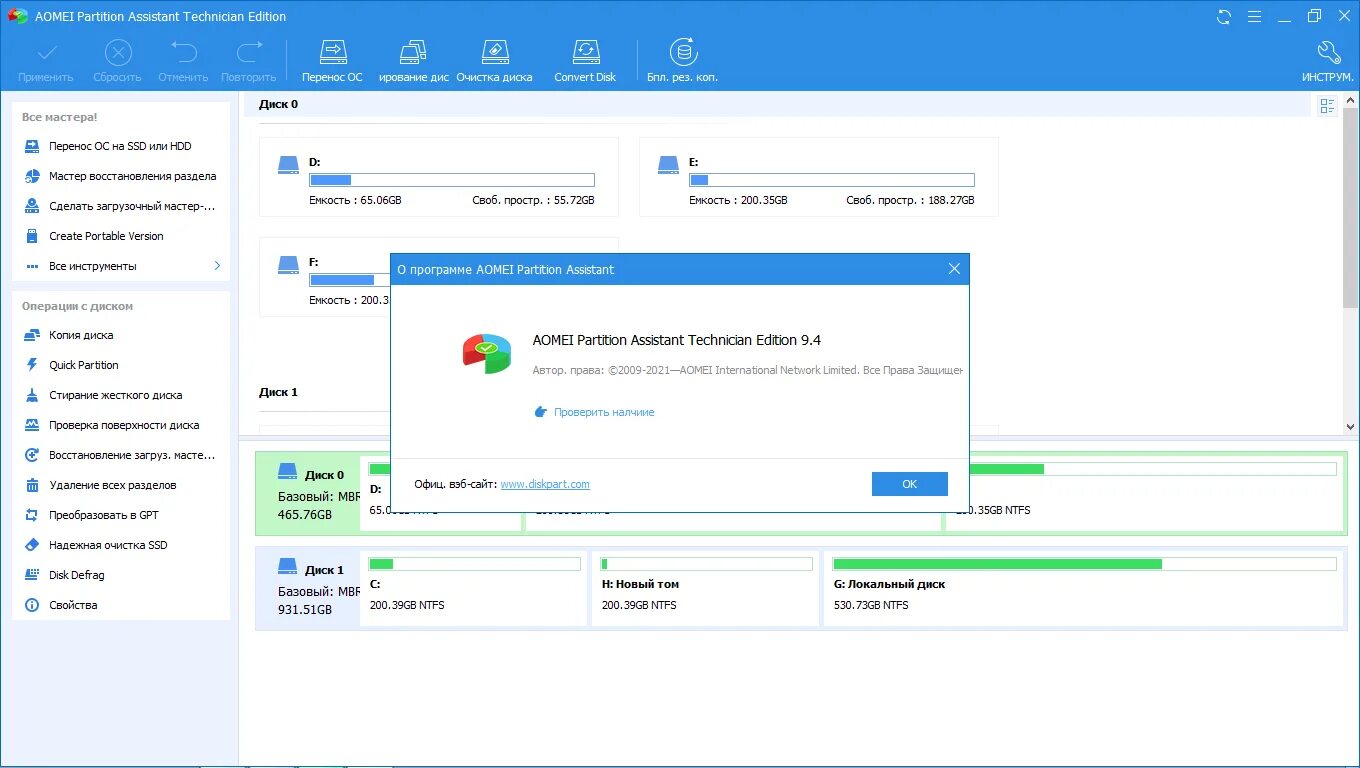Image resolution: width=1360 pixels, height=768 pixels.
Task: Click Проверить наличие update link
Action: click(x=604, y=412)
